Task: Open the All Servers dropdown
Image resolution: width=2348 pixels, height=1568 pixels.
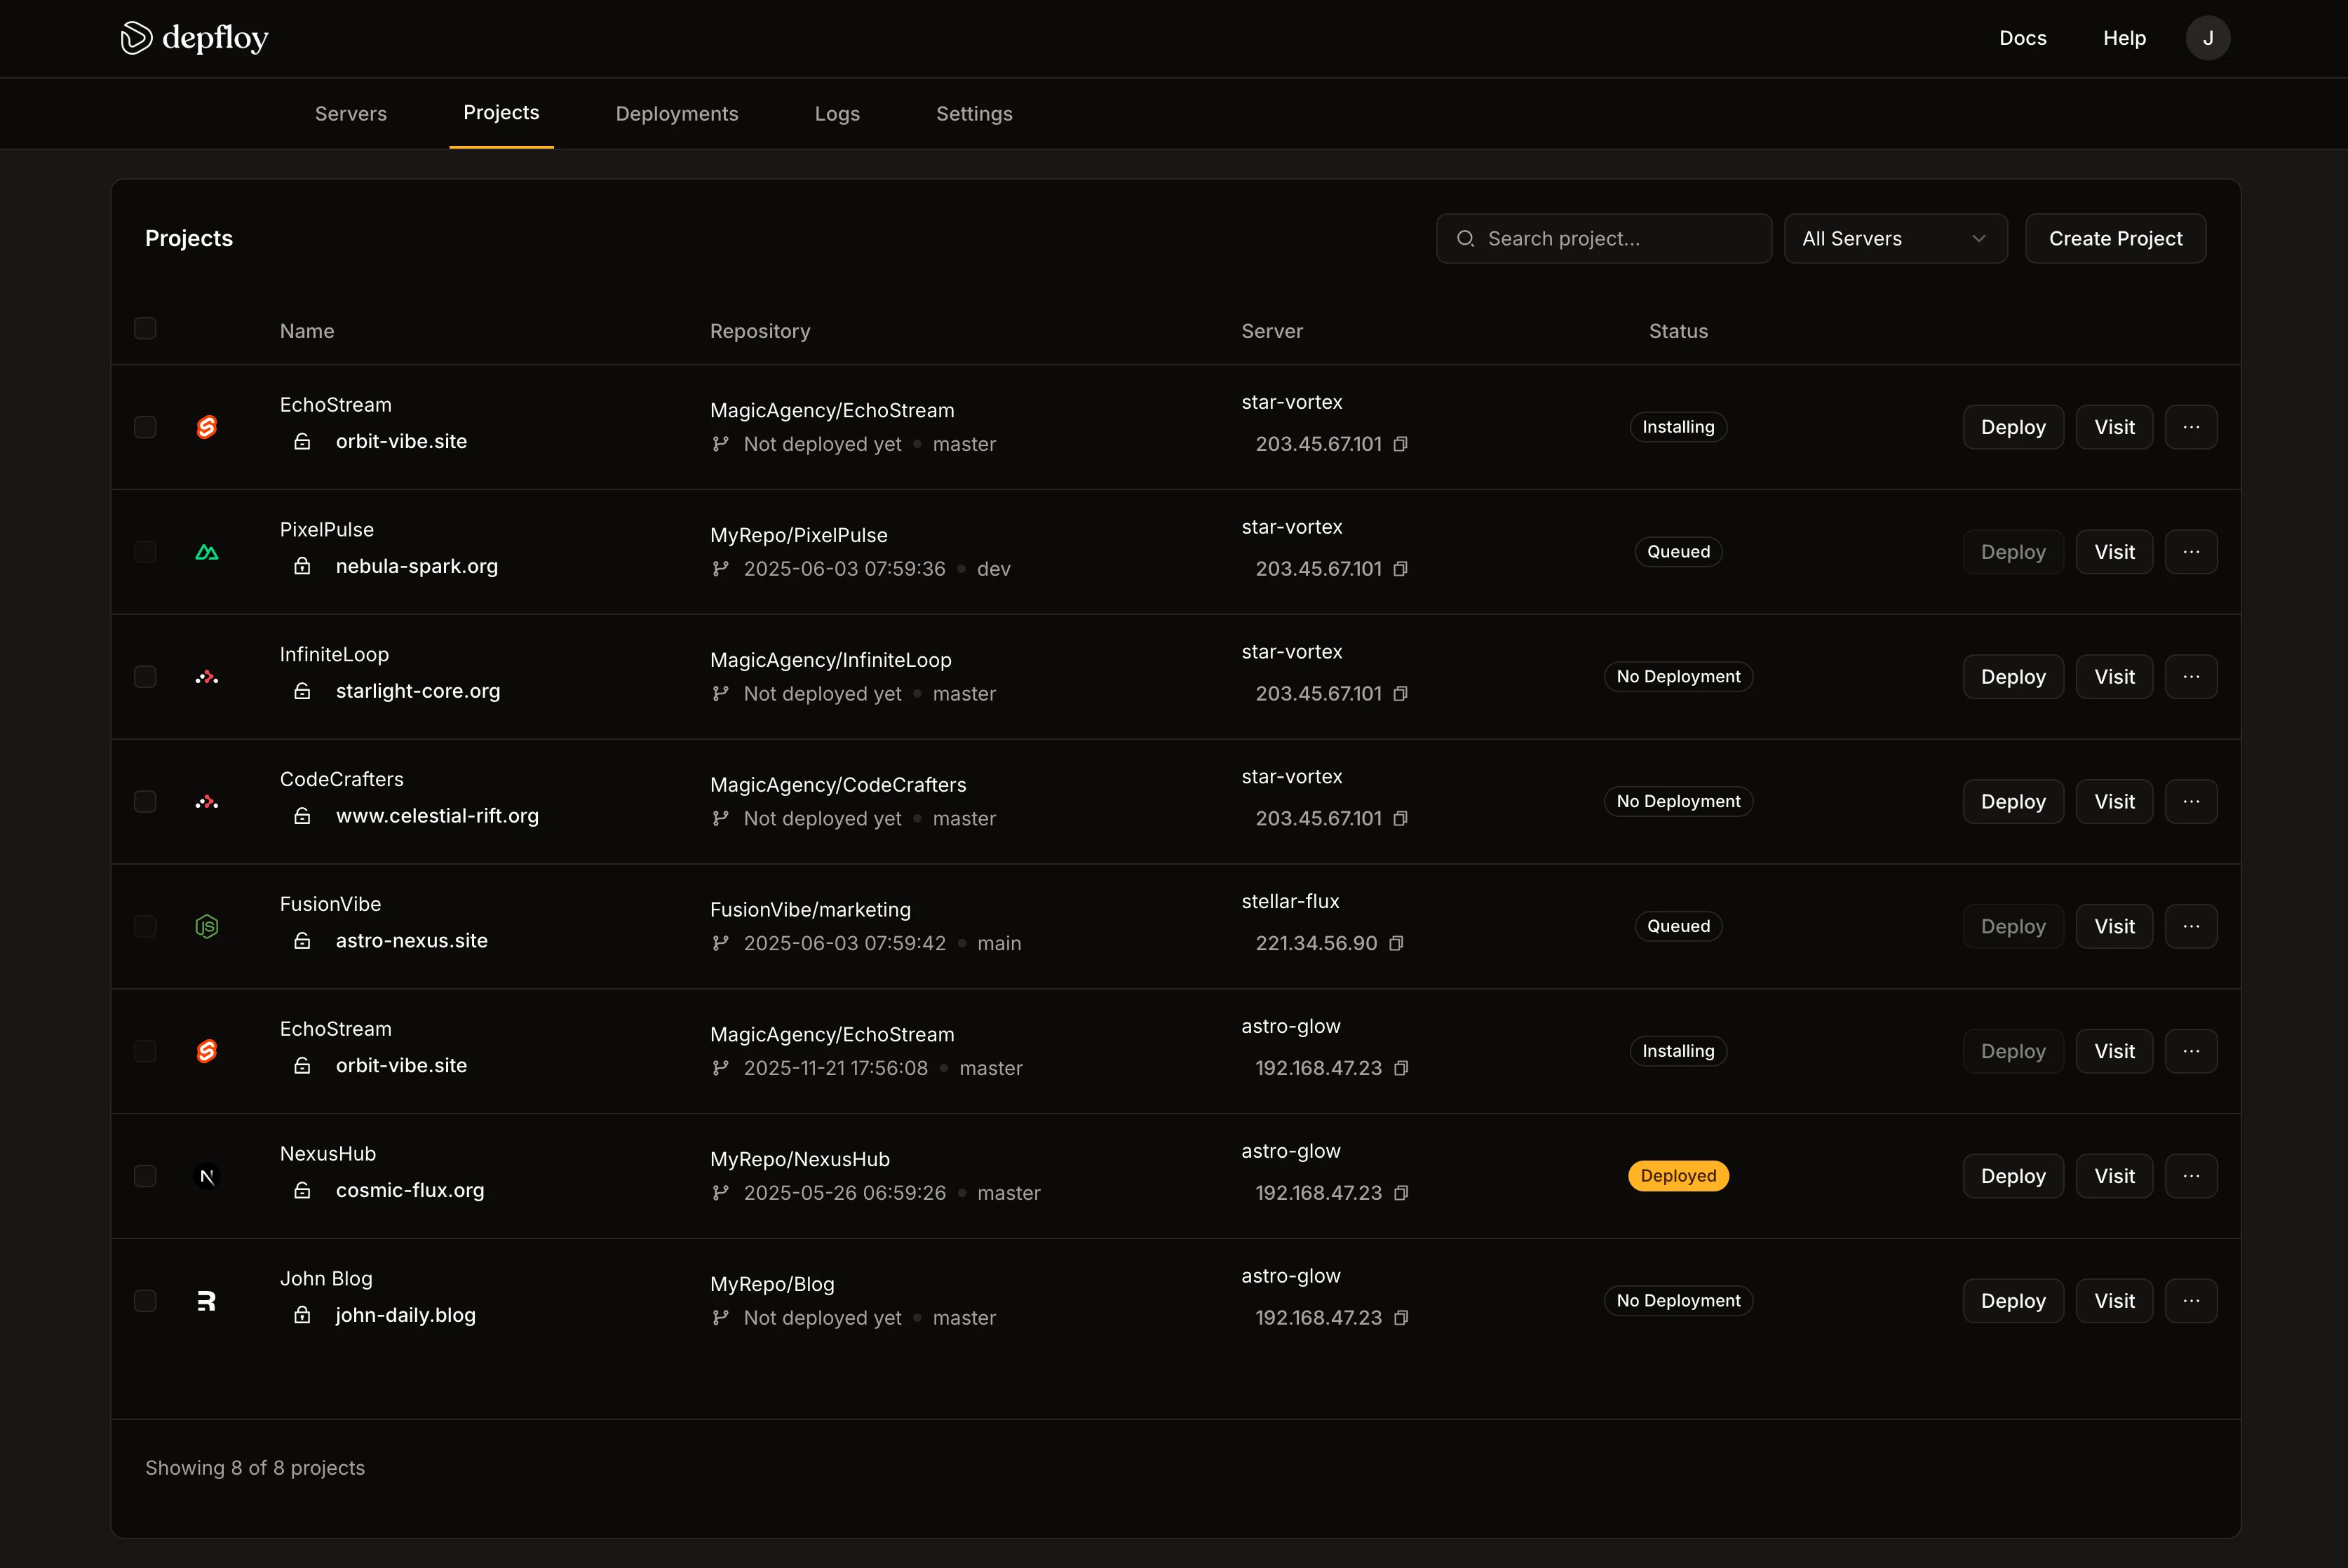Action: pyautogui.click(x=1895, y=238)
